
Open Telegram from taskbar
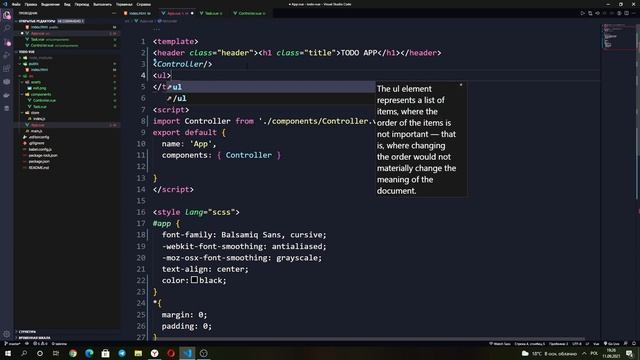[122, 353]
